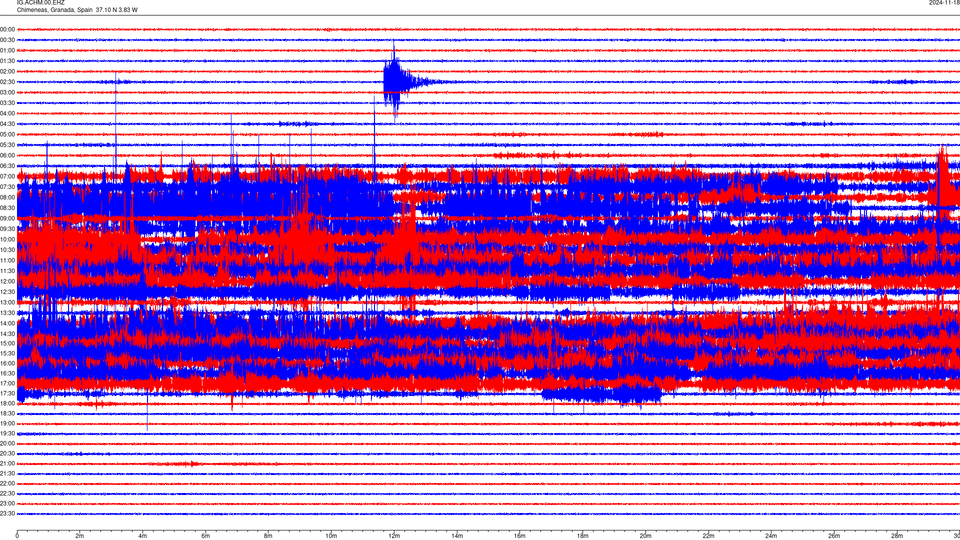The width and height of the screenshot is (960, 540).
Task: Click the 20:30 time label
Action: [7, 454]
